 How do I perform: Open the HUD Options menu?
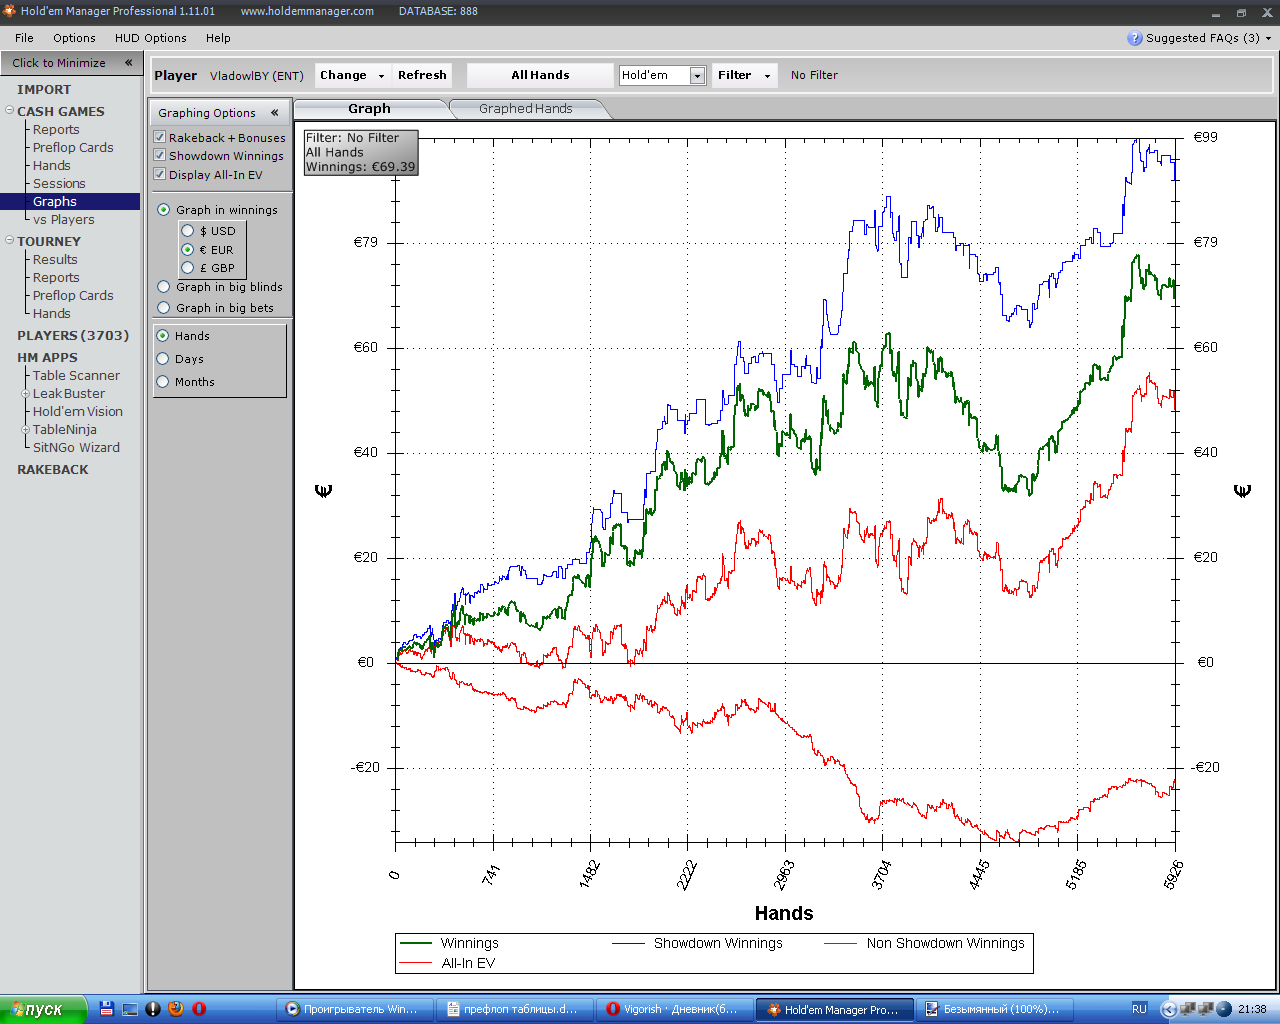coord(150,38)
